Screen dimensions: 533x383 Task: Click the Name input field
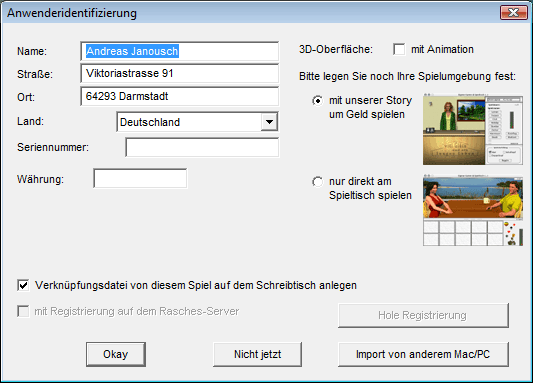[x=179, y=51]
